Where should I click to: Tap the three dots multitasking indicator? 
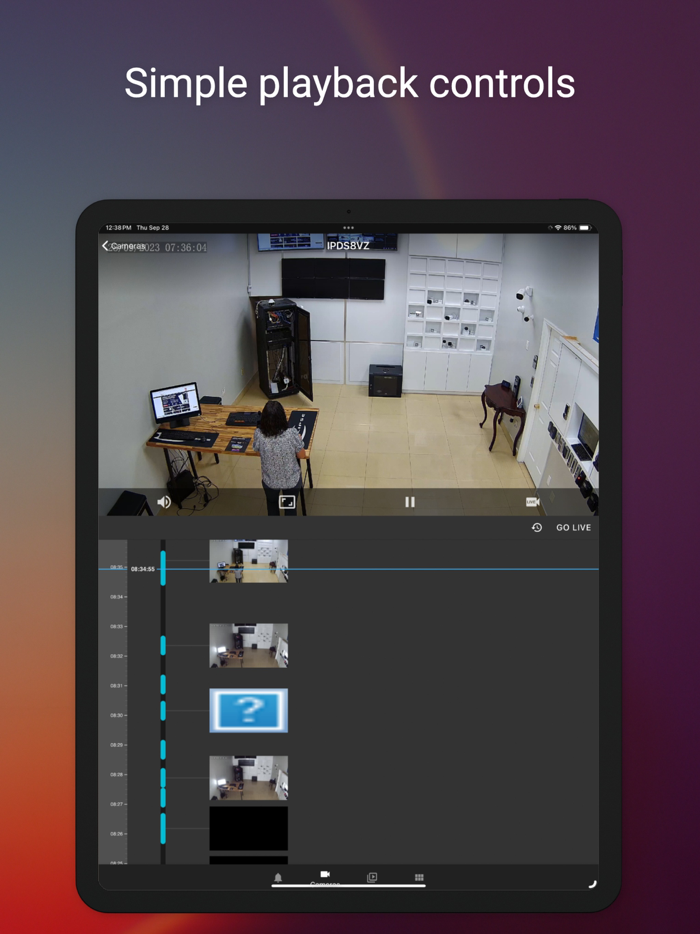pyautogui.click(x=349, y=228)
